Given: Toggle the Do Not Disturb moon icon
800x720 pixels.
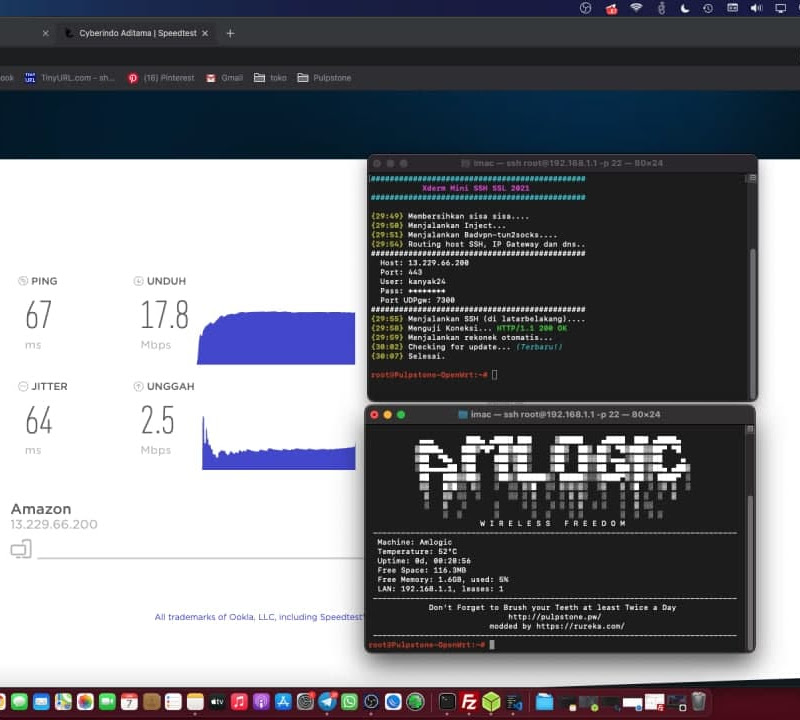Looking at the screenshot, I should click(684, 8).
